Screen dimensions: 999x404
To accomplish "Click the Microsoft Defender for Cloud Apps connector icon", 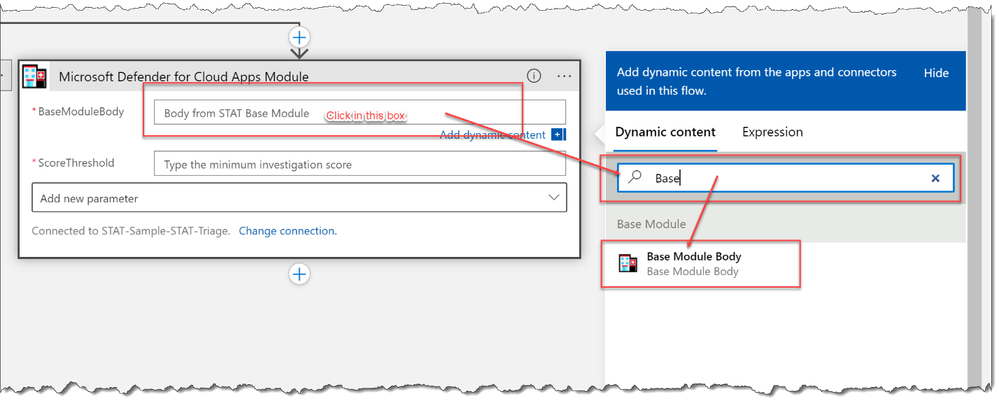I will pyautogui.click(x=34, y=76).
